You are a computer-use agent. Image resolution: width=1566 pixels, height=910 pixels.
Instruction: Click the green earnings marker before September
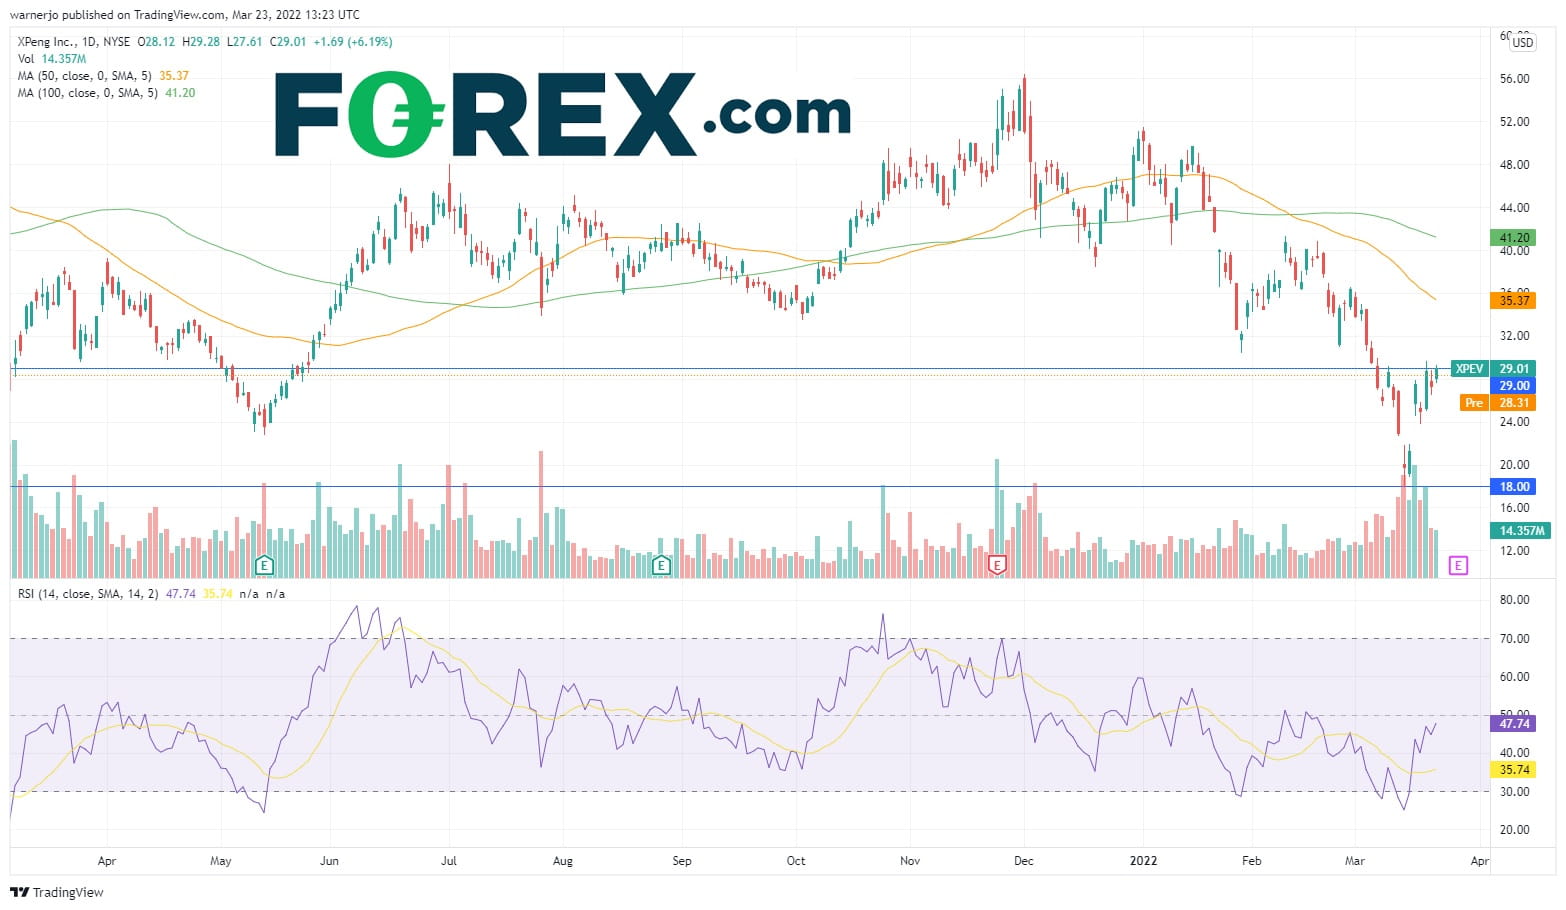tap(661, 565)
